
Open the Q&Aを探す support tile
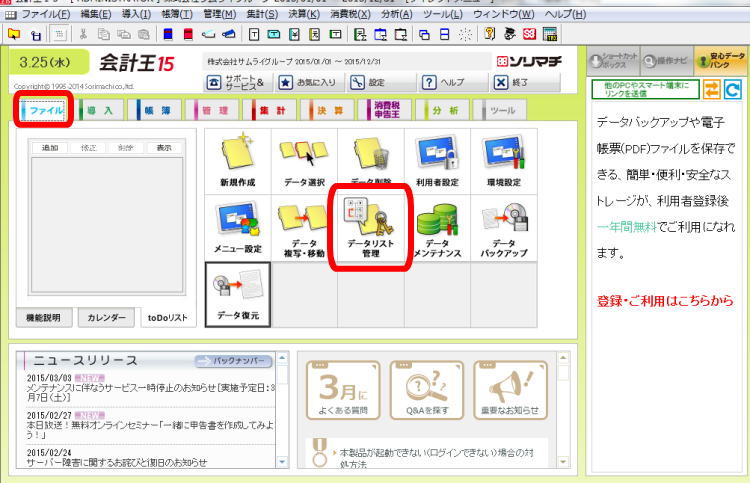pos(426,390)
